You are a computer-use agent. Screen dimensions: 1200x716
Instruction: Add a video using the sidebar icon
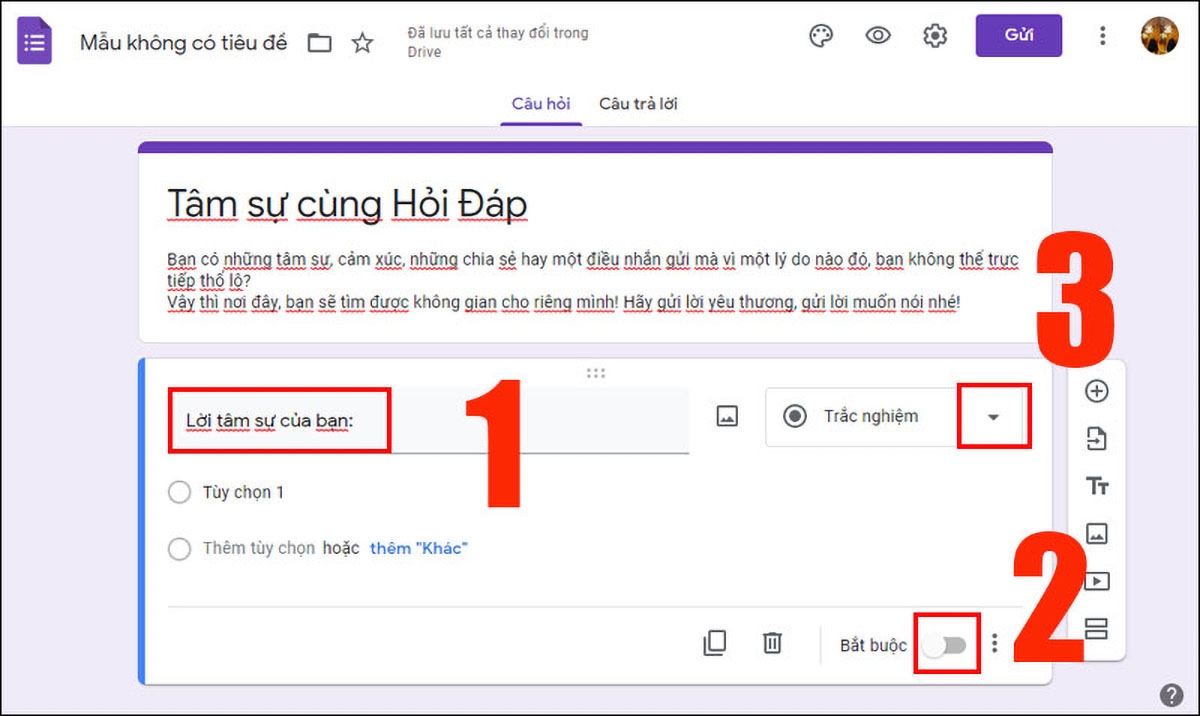tap(1097, 581)
